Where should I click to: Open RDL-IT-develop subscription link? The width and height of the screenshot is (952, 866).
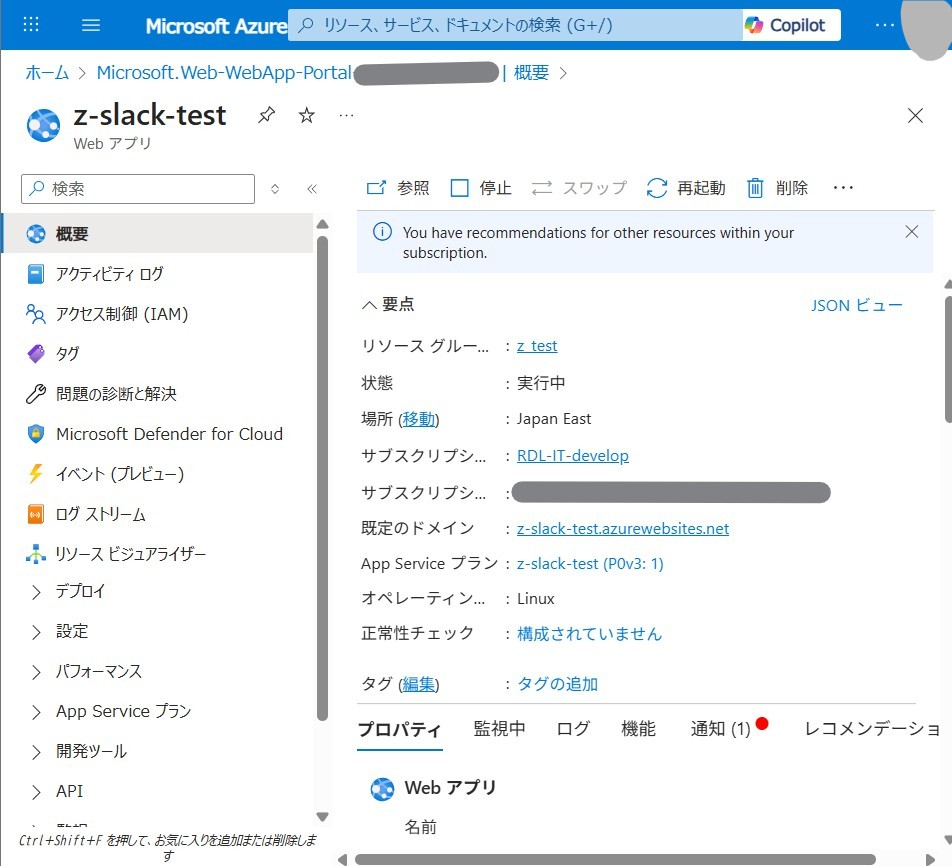click(573, 455)
